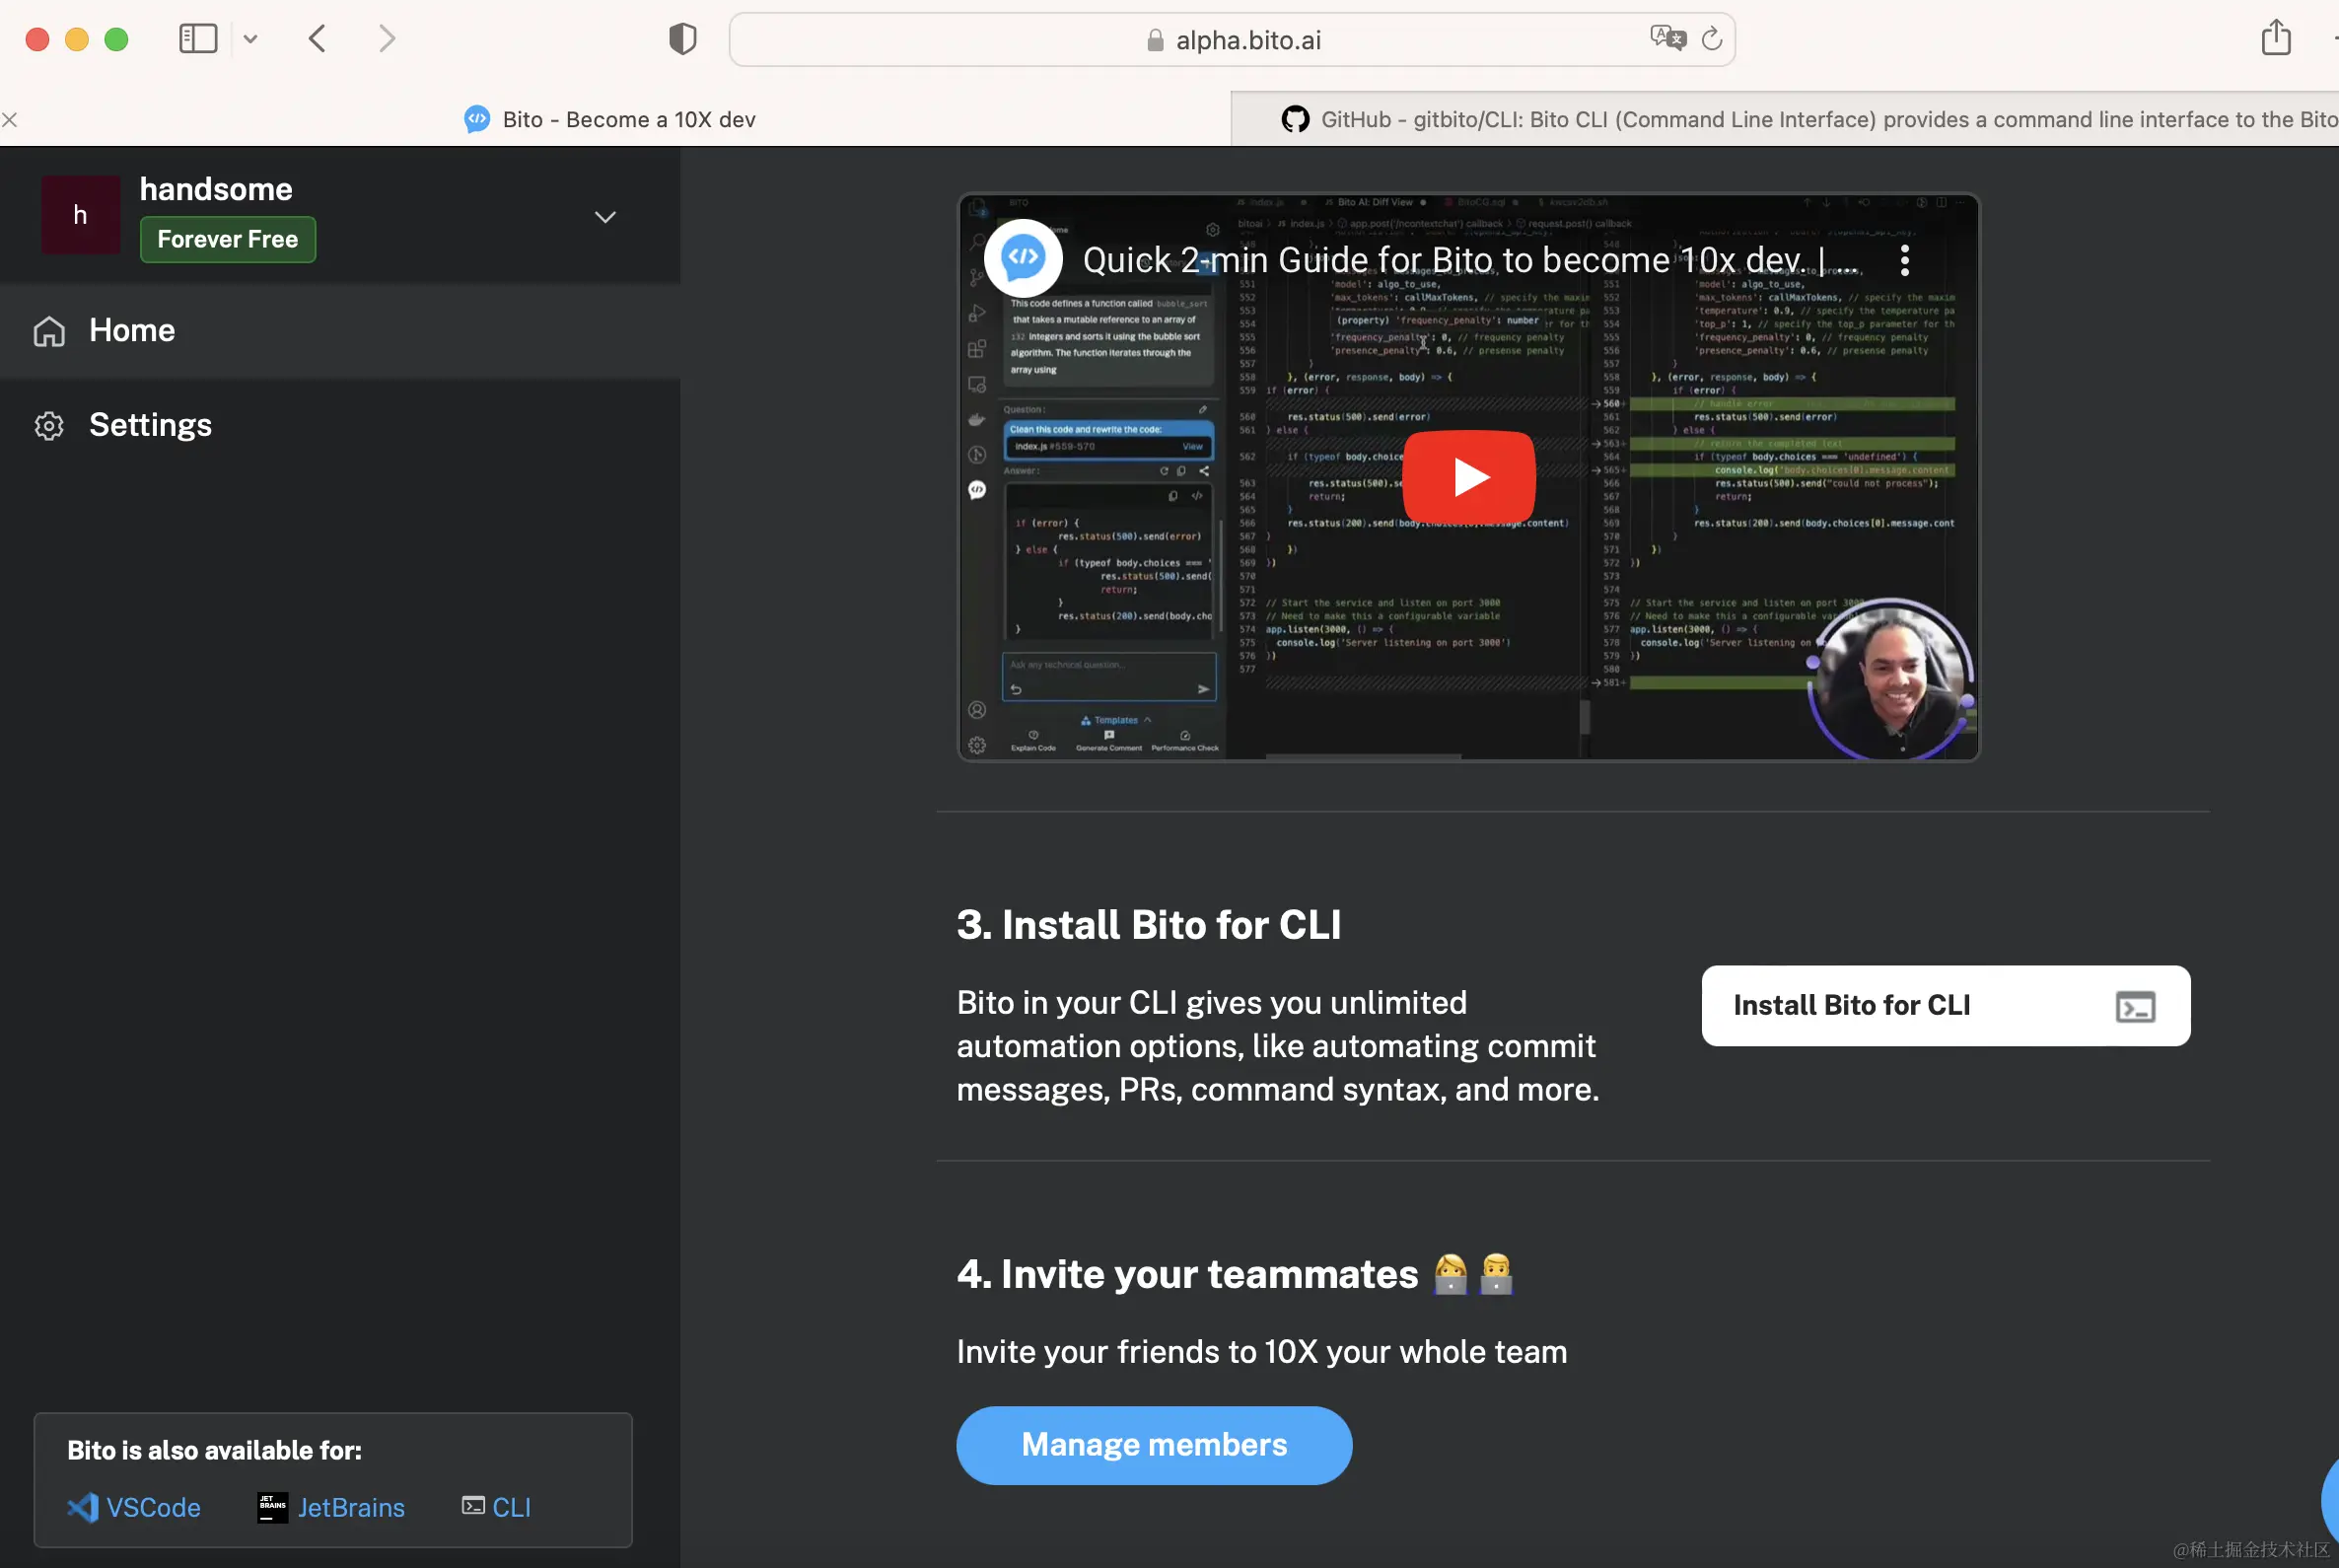Image resolution: width=2339 pixels, height=1568 pixels.
Task: Reload the page with refresh icon
Action: tap(1711, 39)
